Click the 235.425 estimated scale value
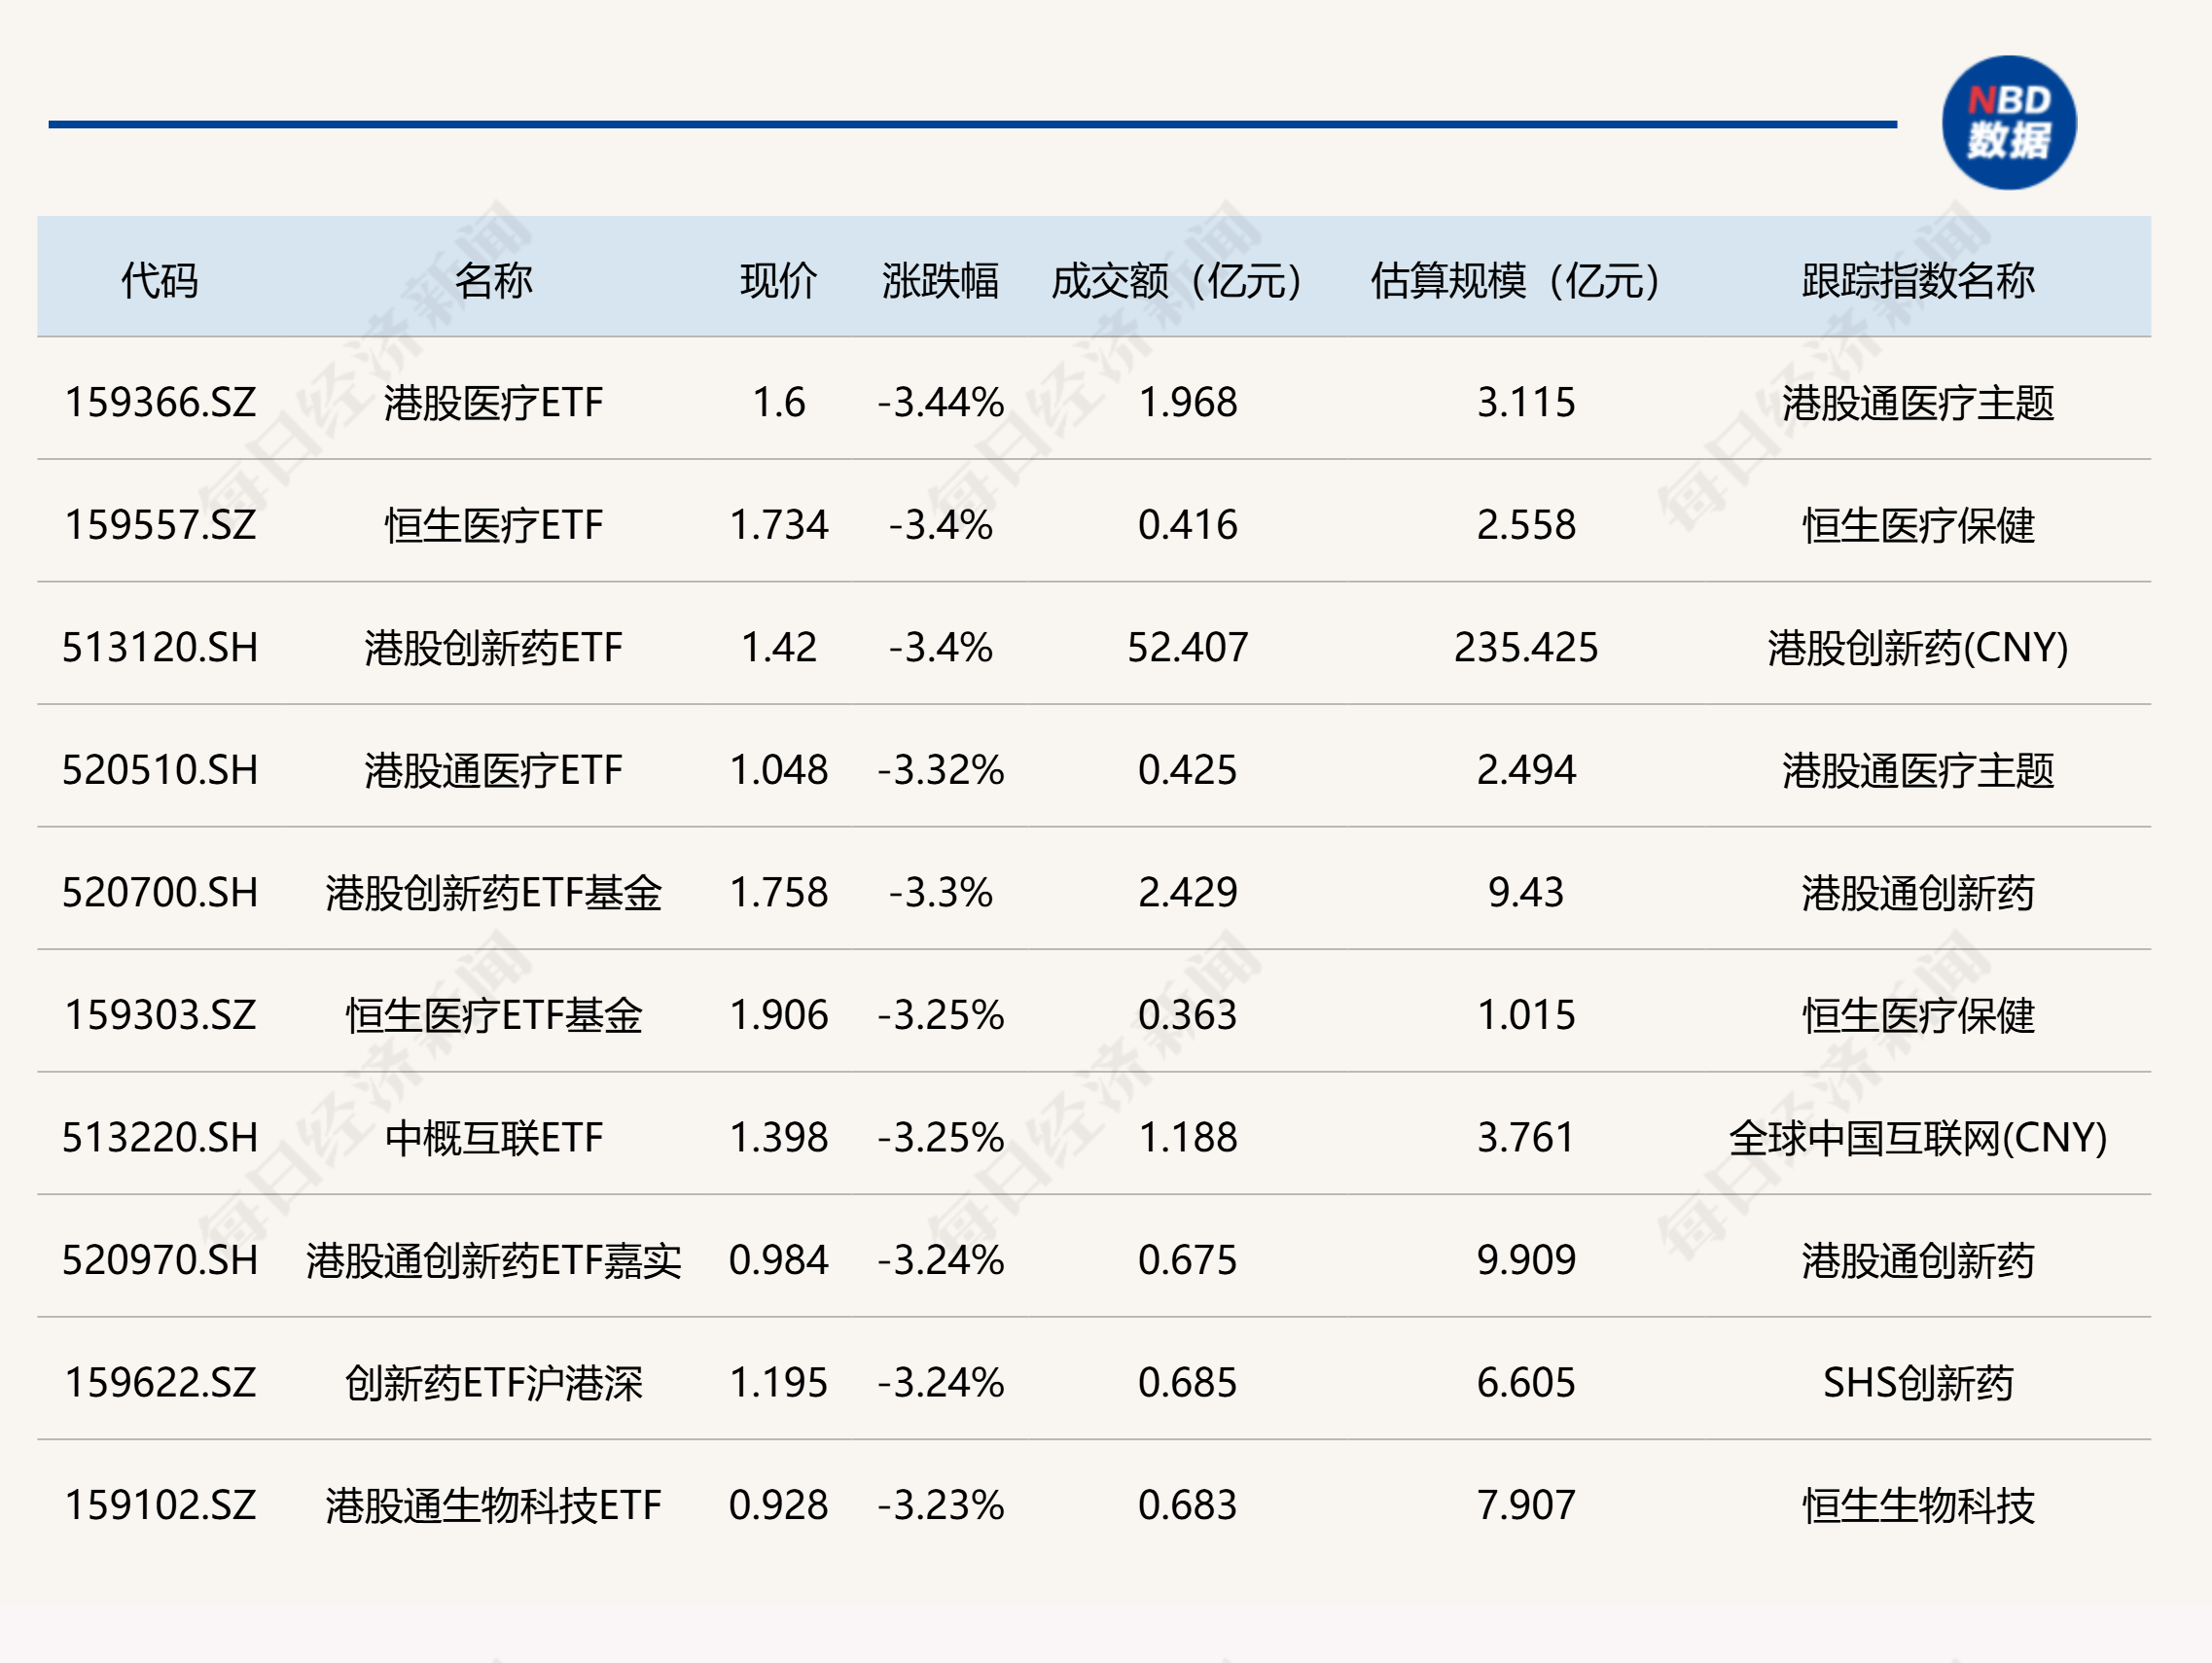 click(x=1525, y=648)
